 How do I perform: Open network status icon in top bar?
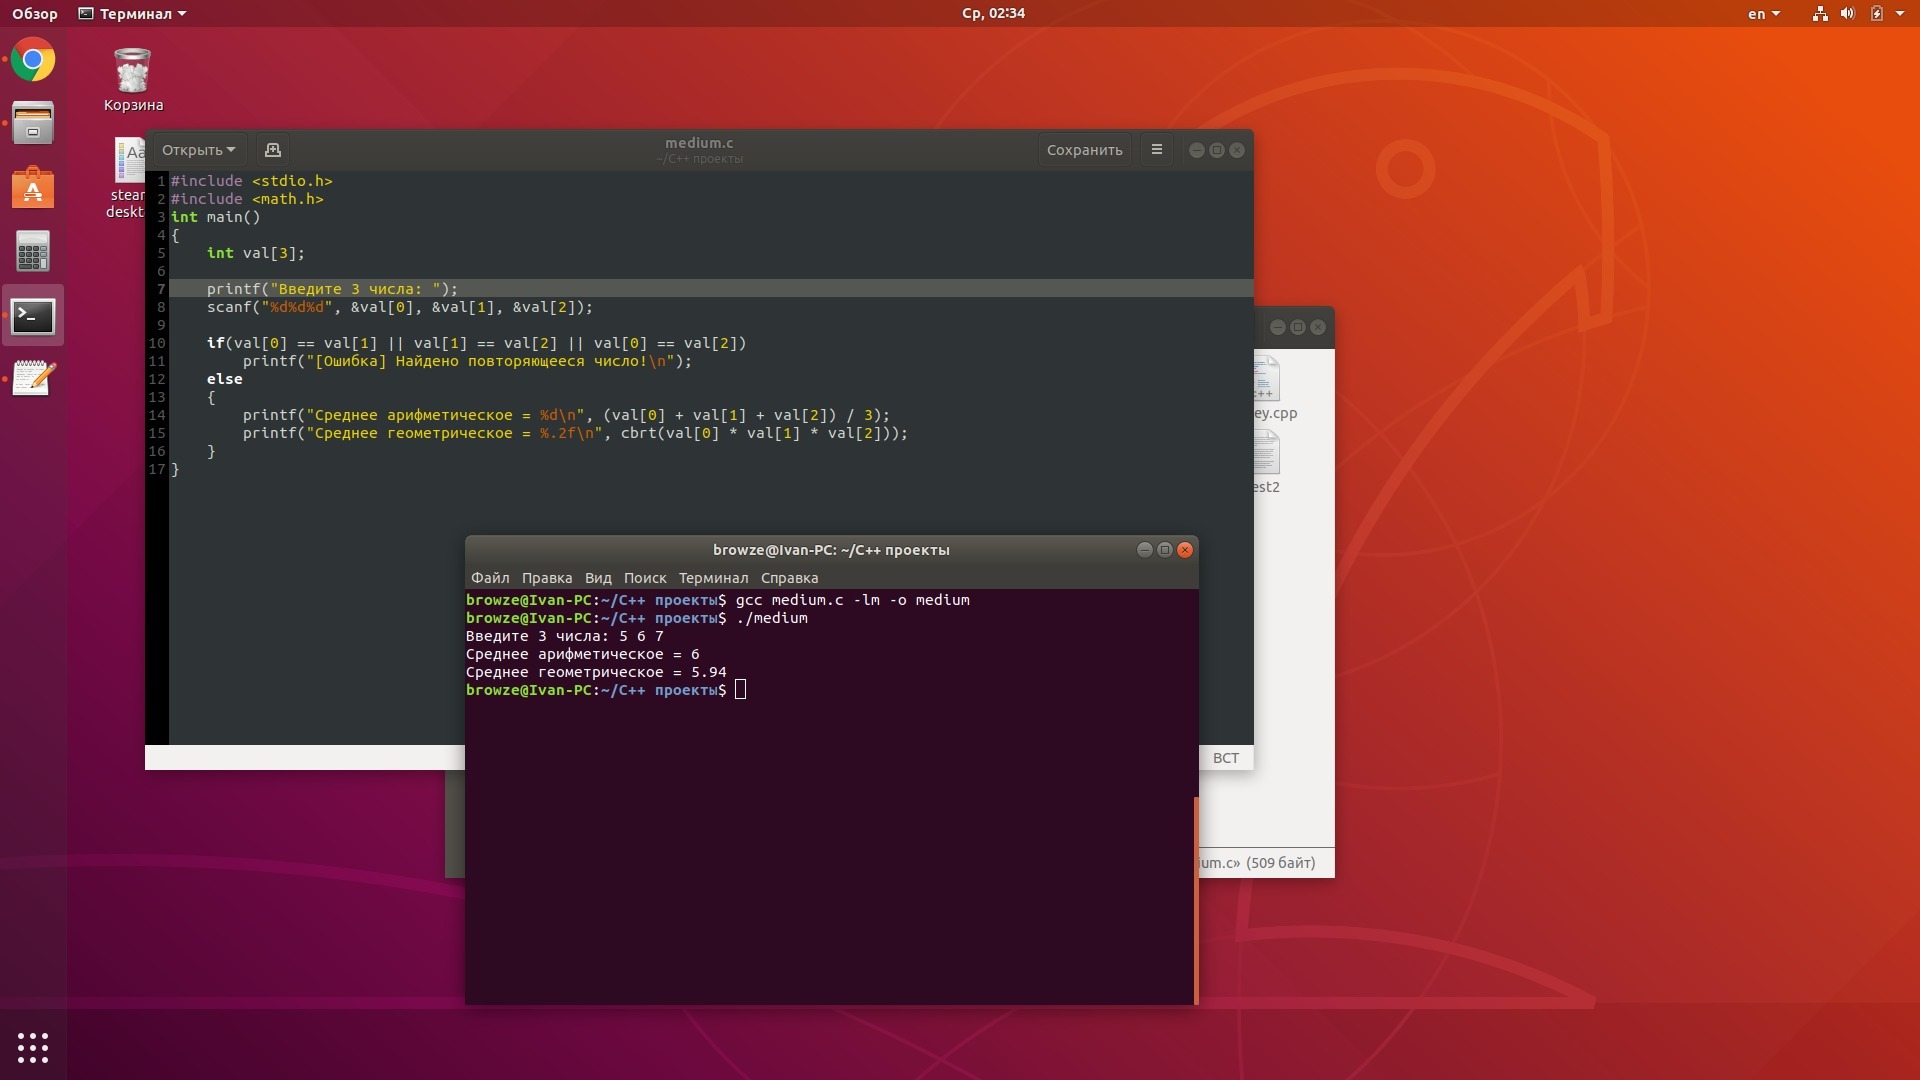1820,14
